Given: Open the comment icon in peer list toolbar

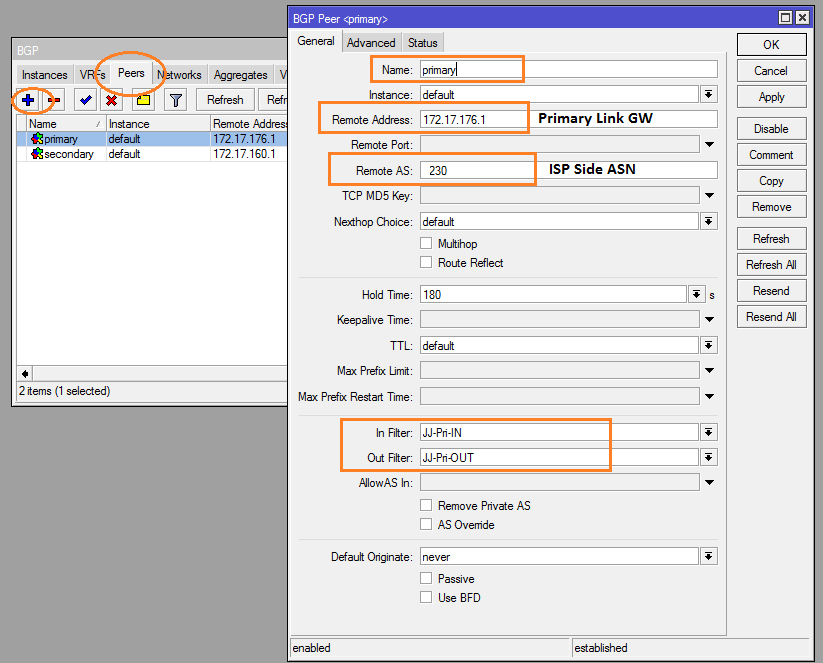Looking at the screenshot, I should pos(140,100).
